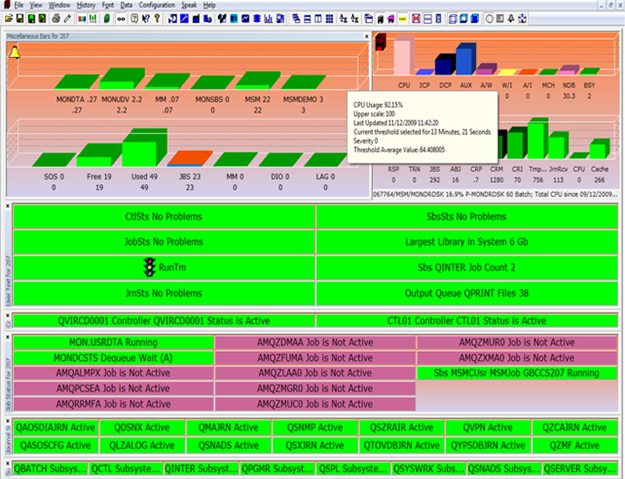Click the Output Queue QPRINT Files 38 cell
The image size is (625, 479).
(466, 292)
